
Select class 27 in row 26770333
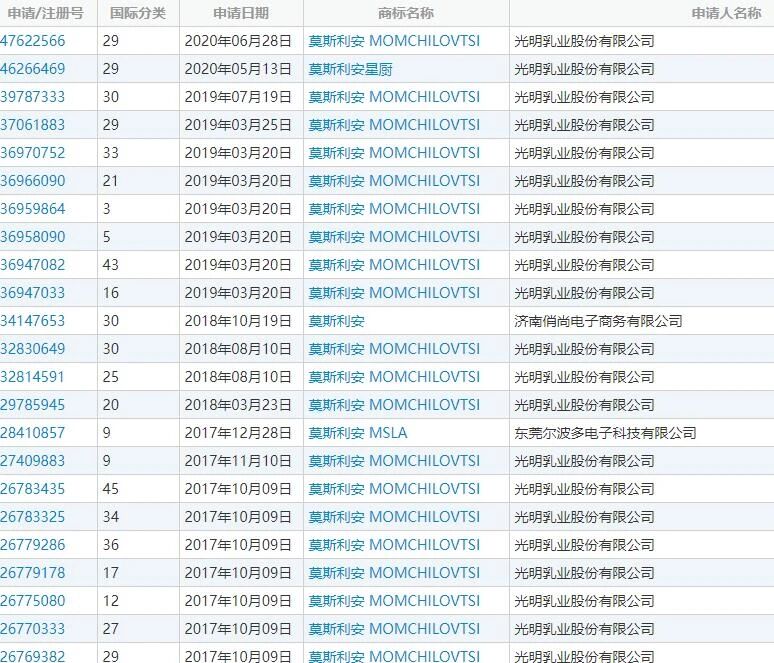111,628
